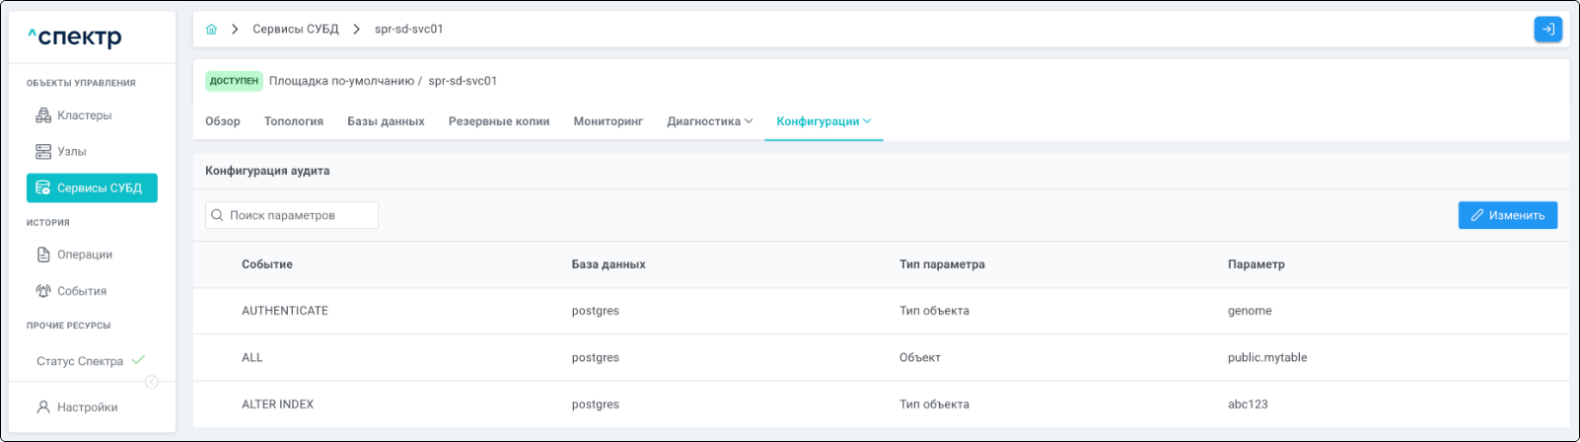This screenshot has height=442, width=1580.
Task: Open the Базы данных tab
Action: (x=385, y=121)
